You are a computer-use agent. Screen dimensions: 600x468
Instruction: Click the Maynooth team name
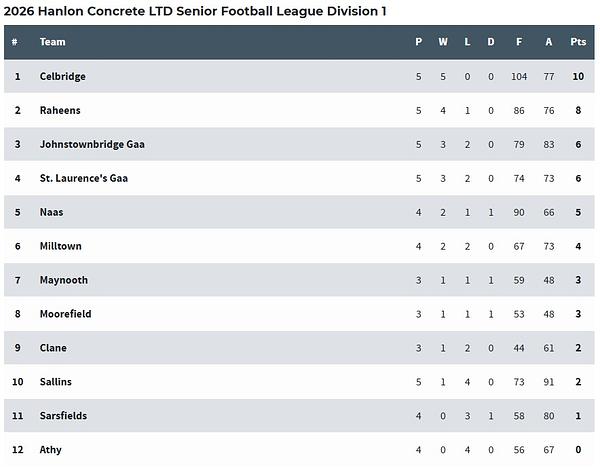tap(64, 280)
